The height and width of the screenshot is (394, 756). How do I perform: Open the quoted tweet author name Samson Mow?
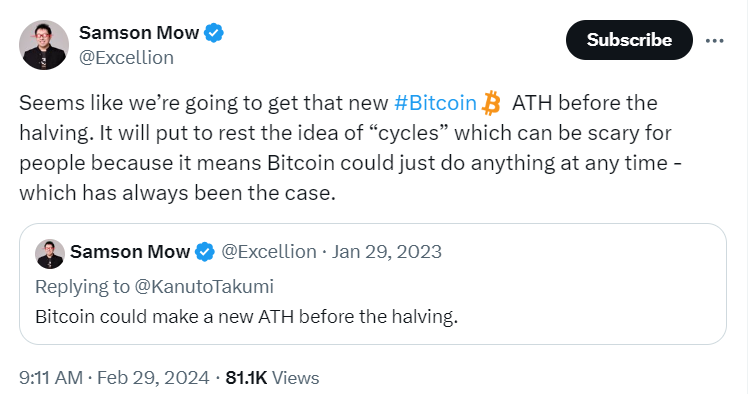(130, 252)
